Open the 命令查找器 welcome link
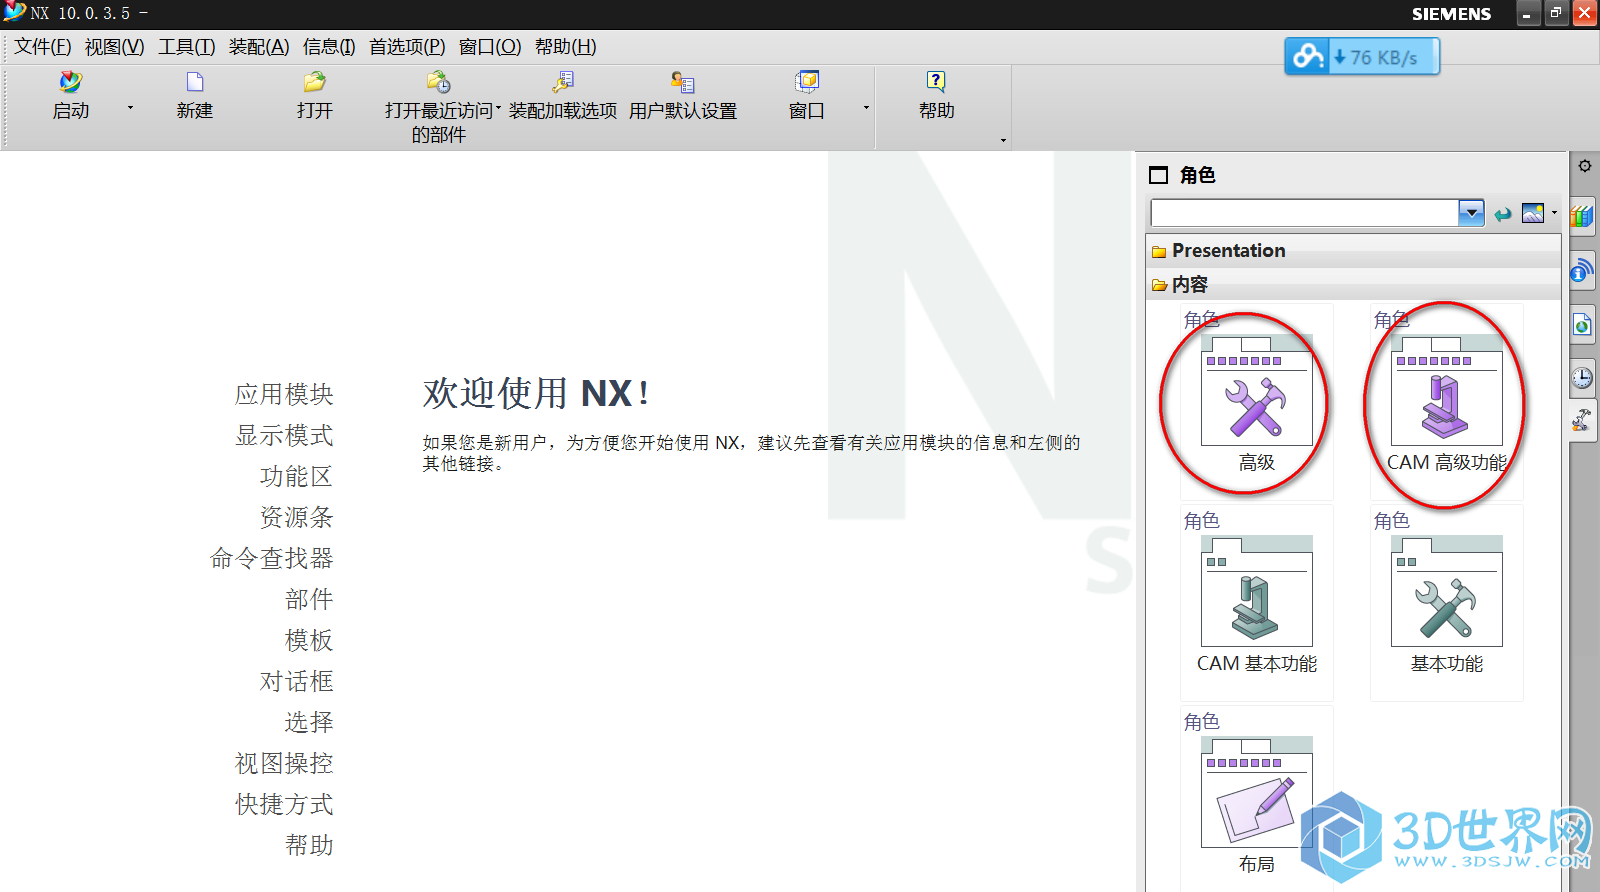 point(271,558)
